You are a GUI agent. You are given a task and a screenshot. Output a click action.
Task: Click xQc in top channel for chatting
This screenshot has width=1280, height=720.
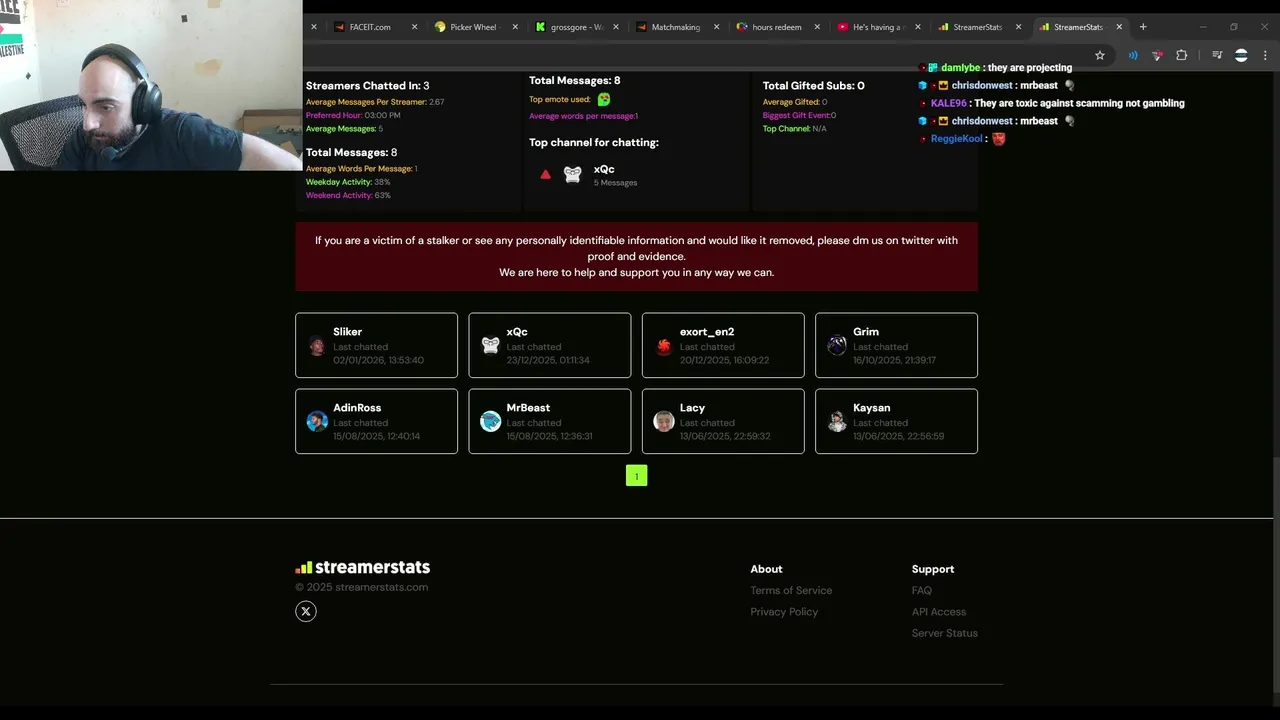pos(604,169)
